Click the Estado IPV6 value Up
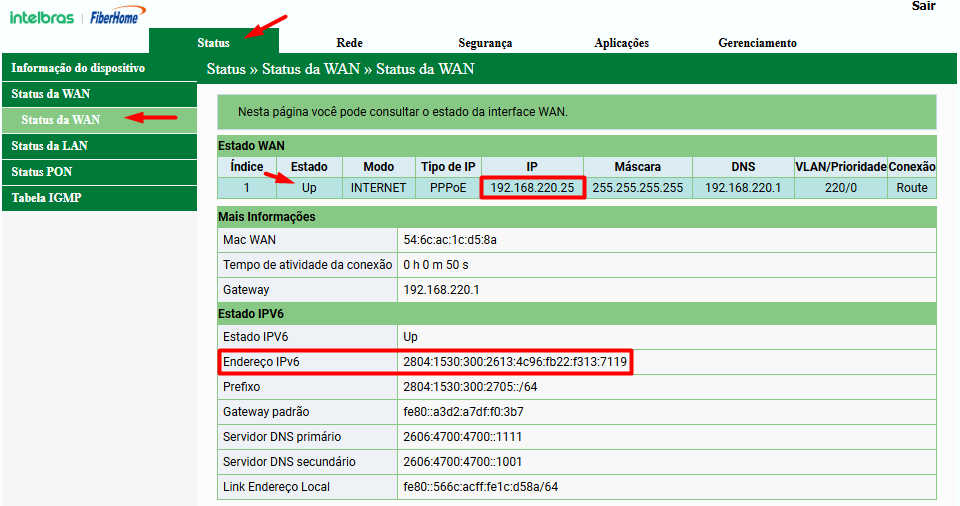Viewport: 960px width, 506px height. (x=410, y=337)
